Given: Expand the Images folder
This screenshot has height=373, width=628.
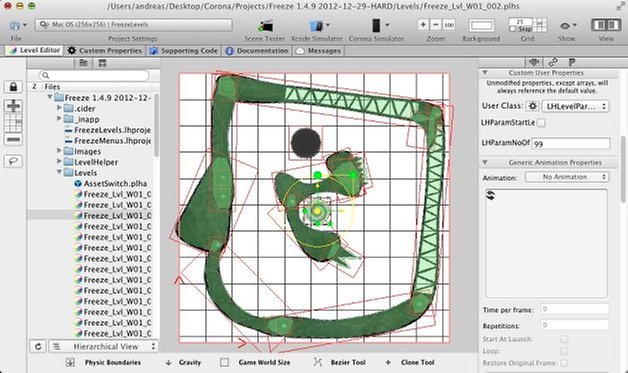Looking at the screenshot, I should (59, 151).
